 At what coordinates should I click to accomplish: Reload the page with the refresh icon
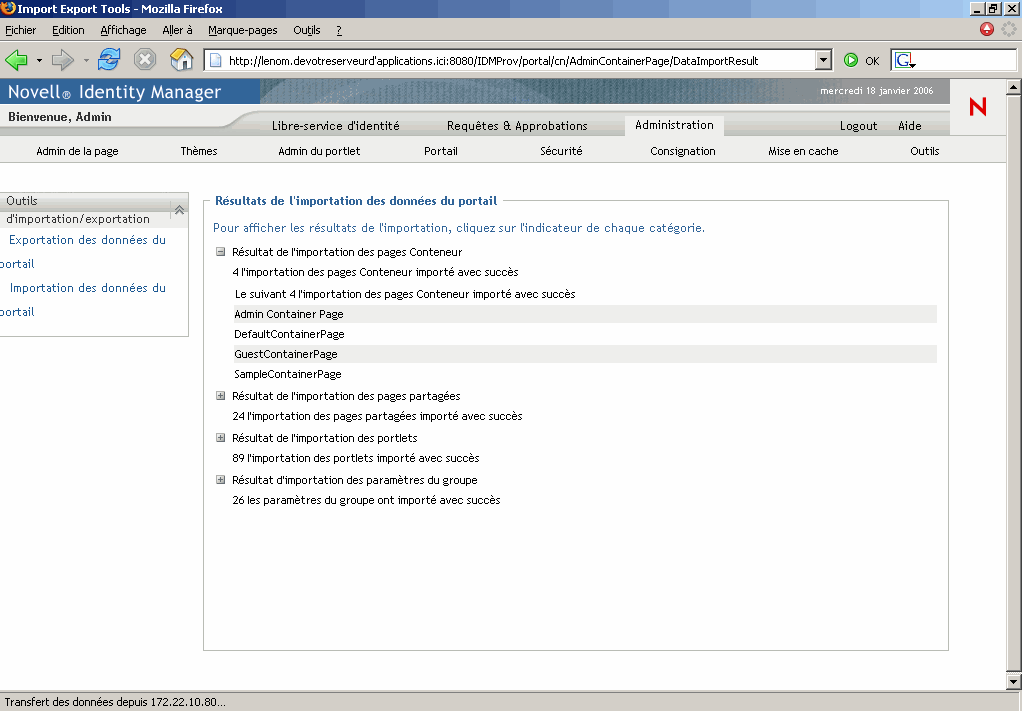[x=109, y=60]
